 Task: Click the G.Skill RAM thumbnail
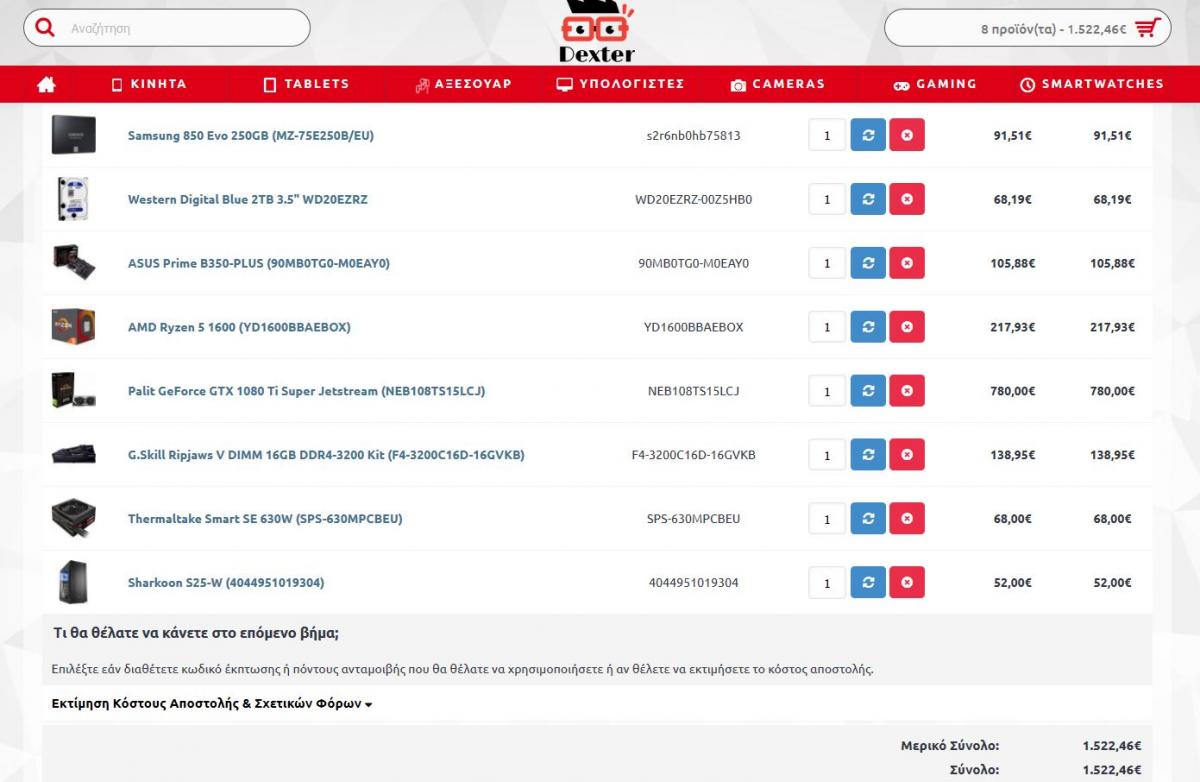coord(73,455)
